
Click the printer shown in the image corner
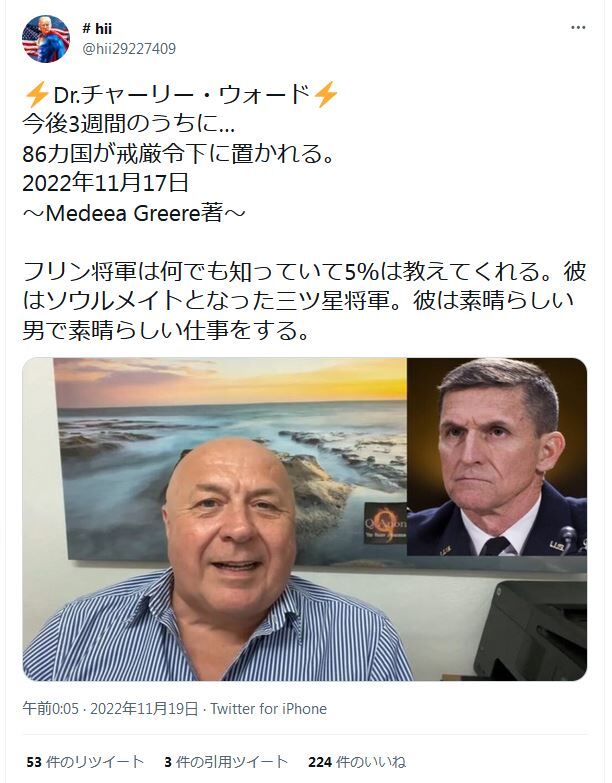[530, 630]
